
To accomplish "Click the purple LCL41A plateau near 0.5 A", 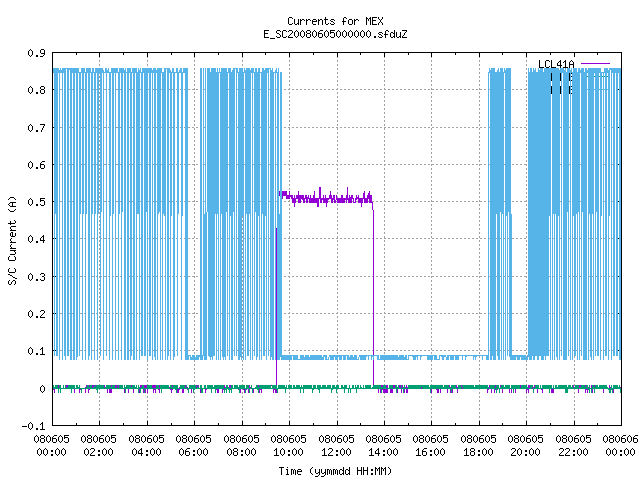I will pyautogui.click(x=327, y=199).
